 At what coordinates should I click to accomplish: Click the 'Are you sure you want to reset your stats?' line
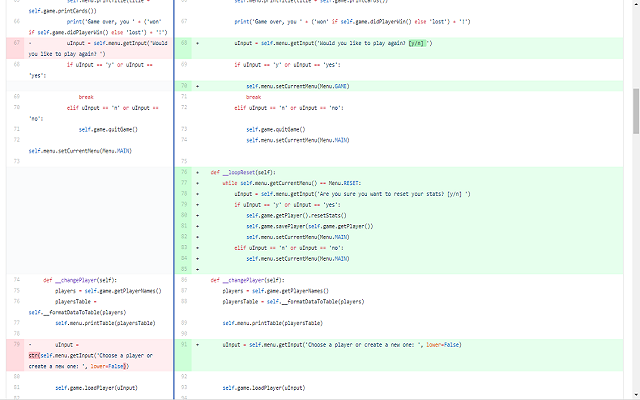tap(352, 194)
